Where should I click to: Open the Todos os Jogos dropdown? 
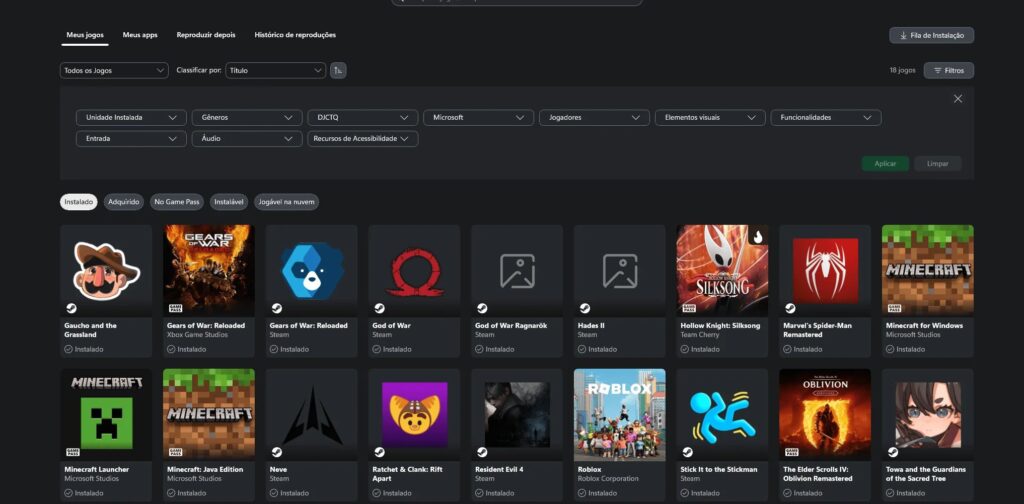[x=114, y=71]
